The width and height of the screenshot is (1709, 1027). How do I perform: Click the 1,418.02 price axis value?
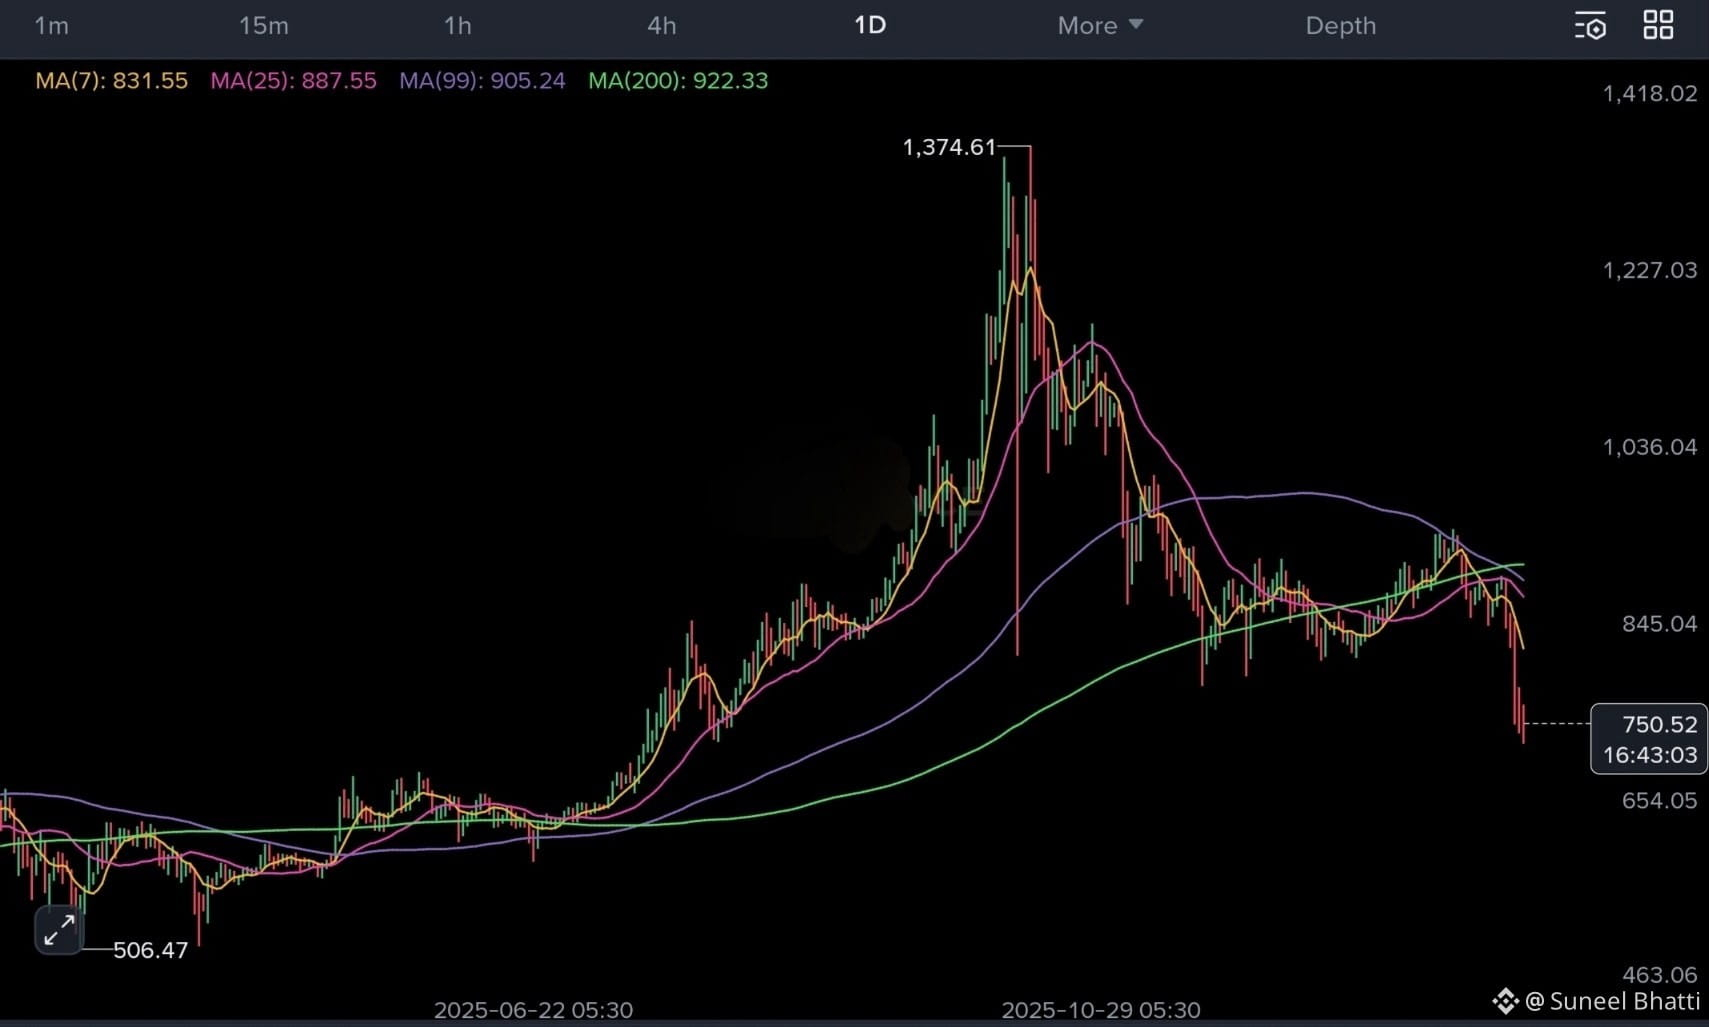[x=1650, y=94]
